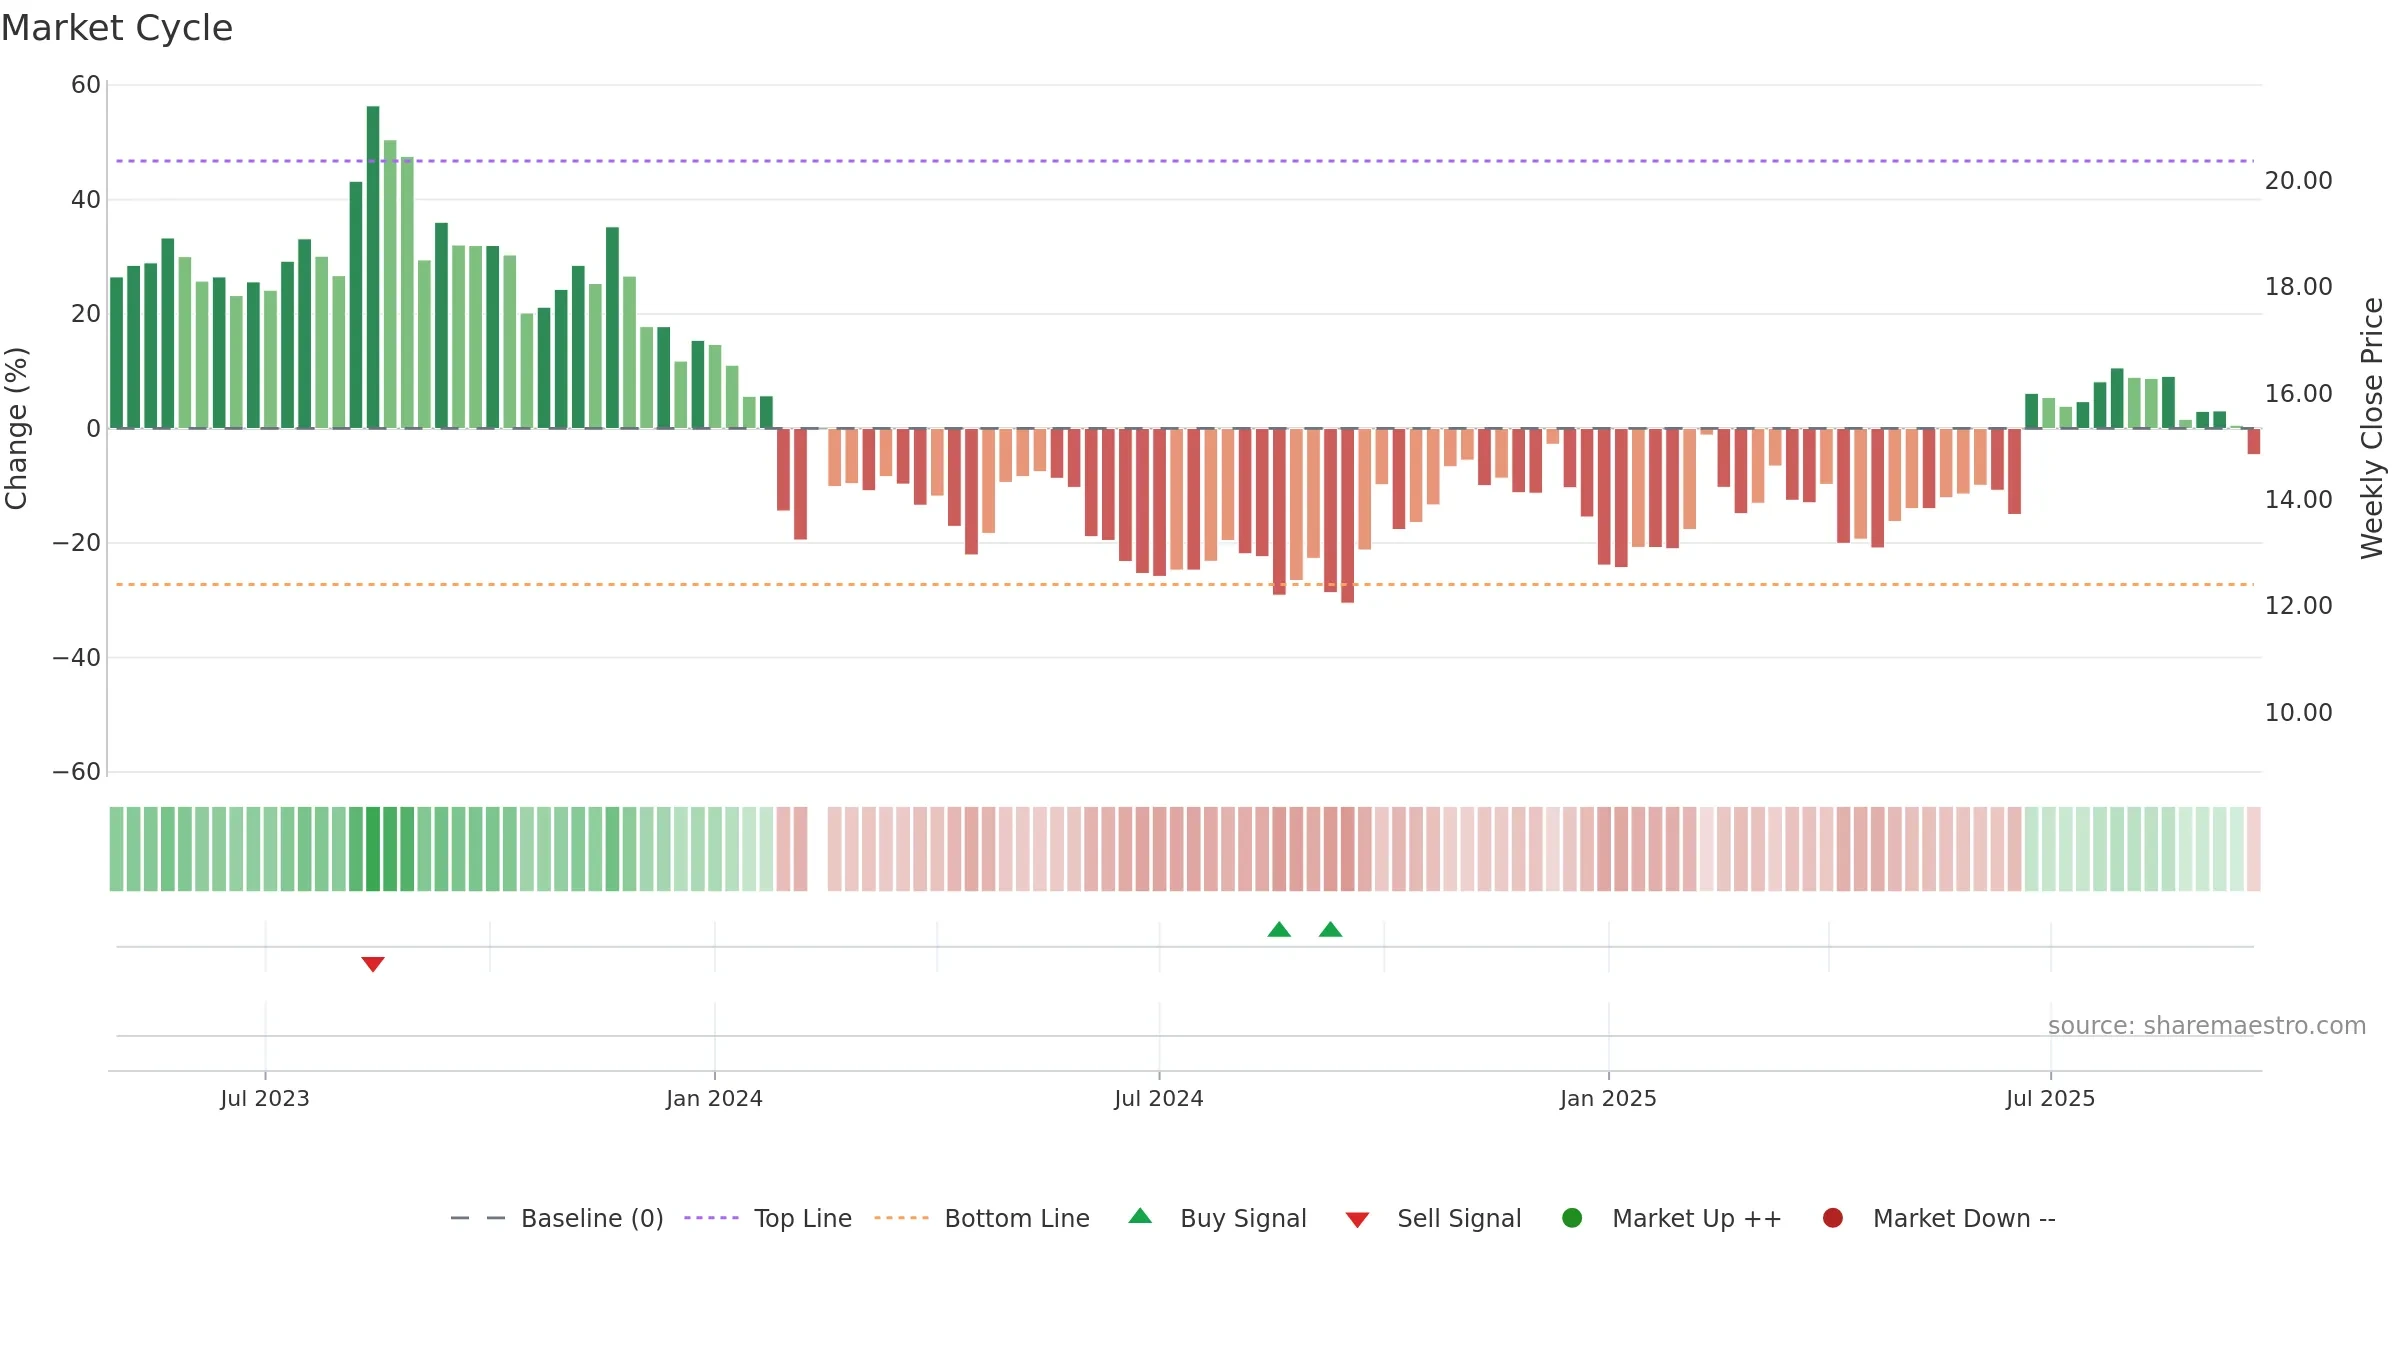This screenshot has width=2400, height=1350.
Task: Click the last red bar at chart's right edge
Action: tap(2254, 442)
